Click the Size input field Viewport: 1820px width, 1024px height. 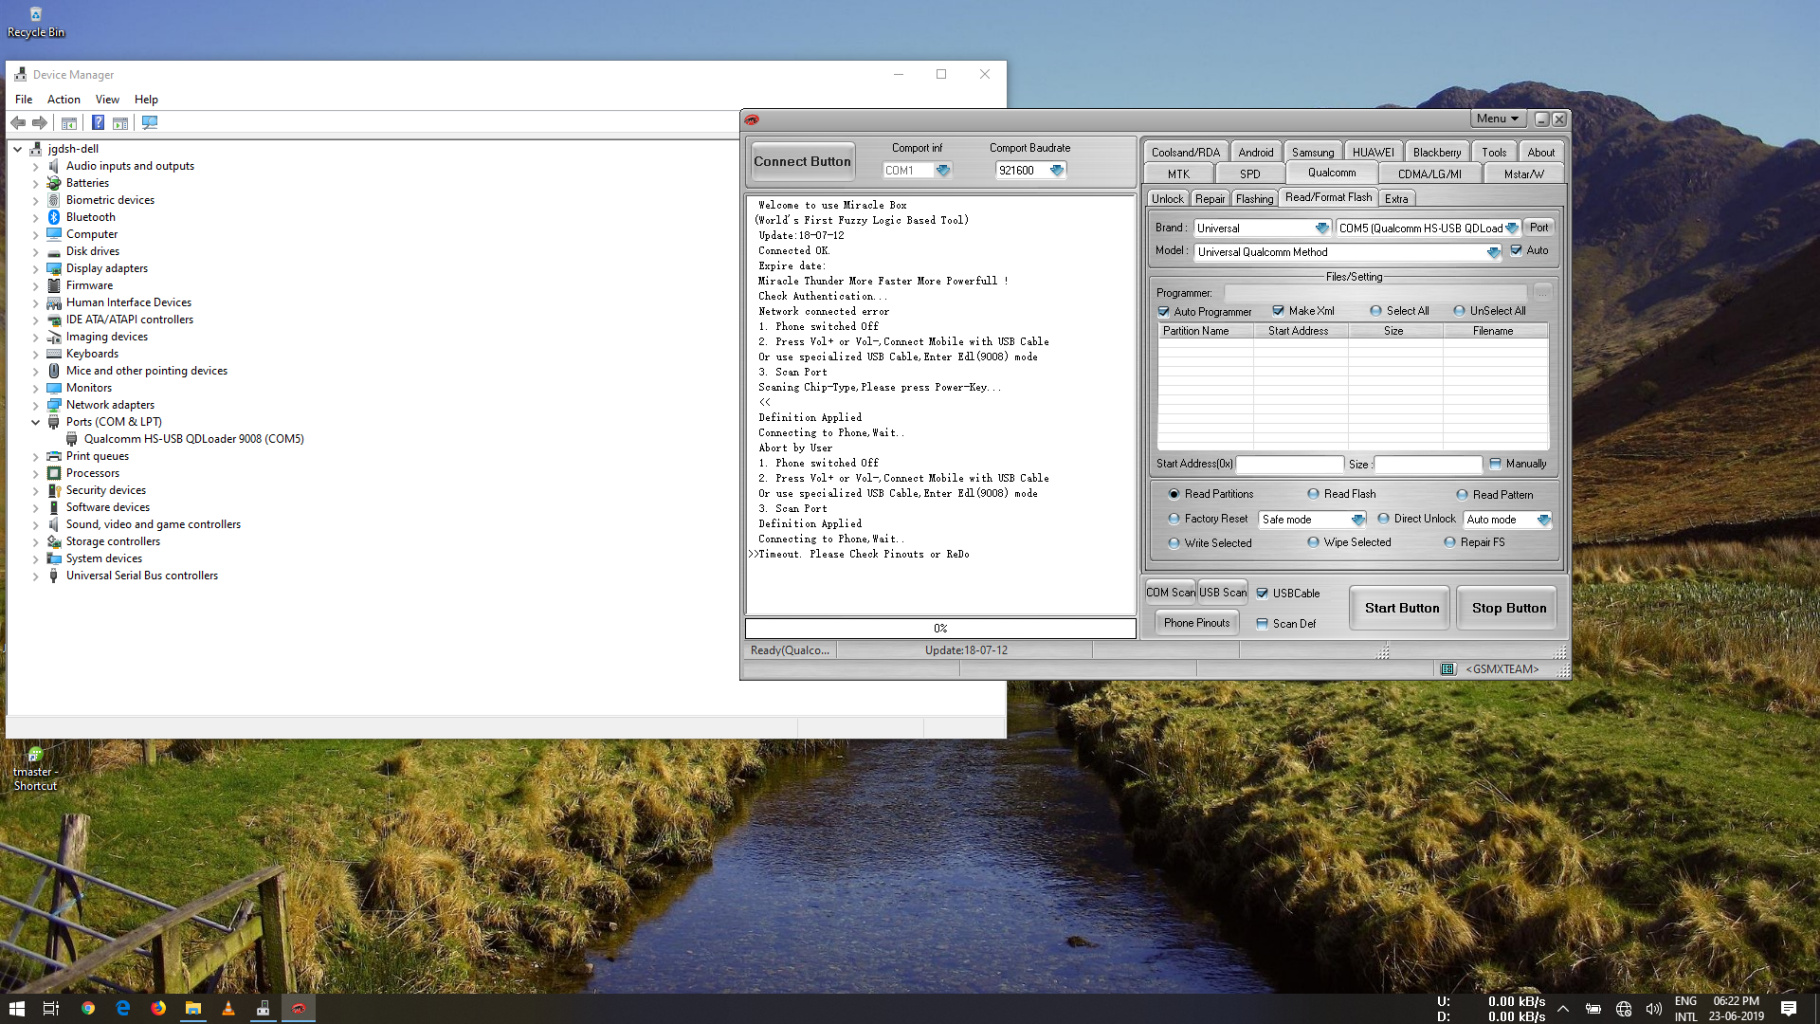point(1428,464)
